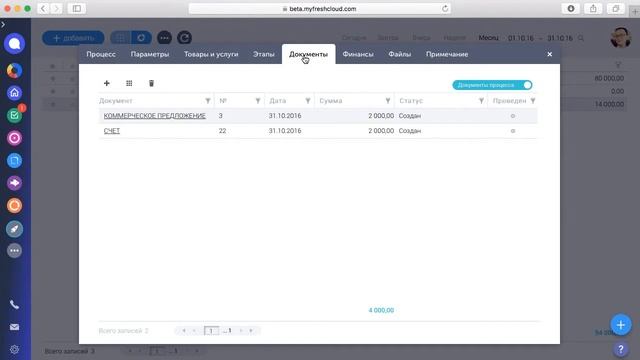Open the mail envelope icon in sidebar

tap(14, 327)
